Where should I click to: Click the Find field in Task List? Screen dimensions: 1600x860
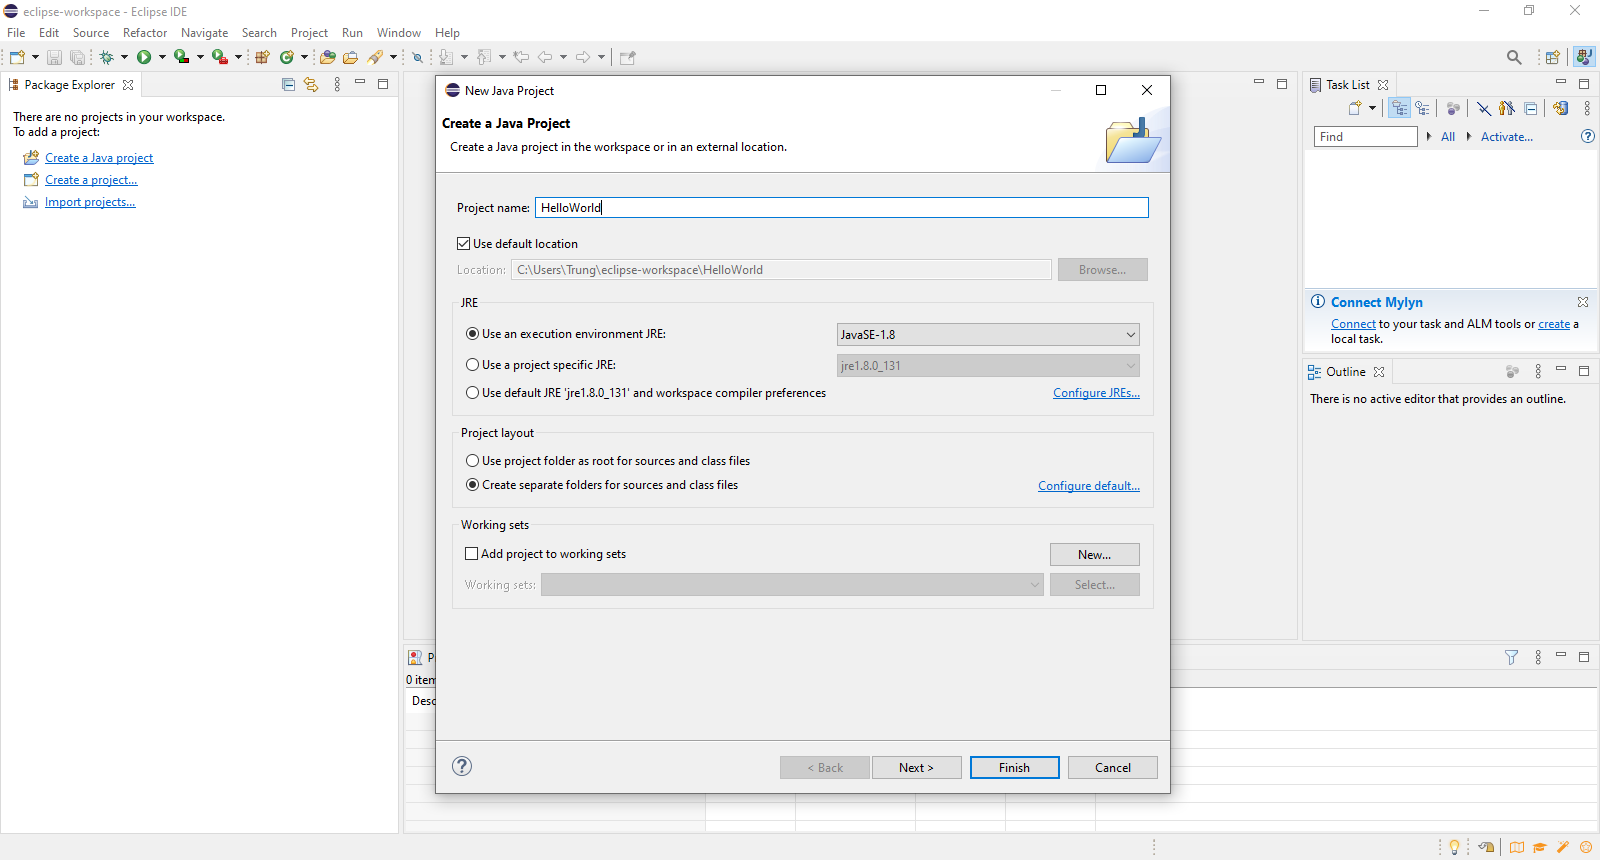1366,137
